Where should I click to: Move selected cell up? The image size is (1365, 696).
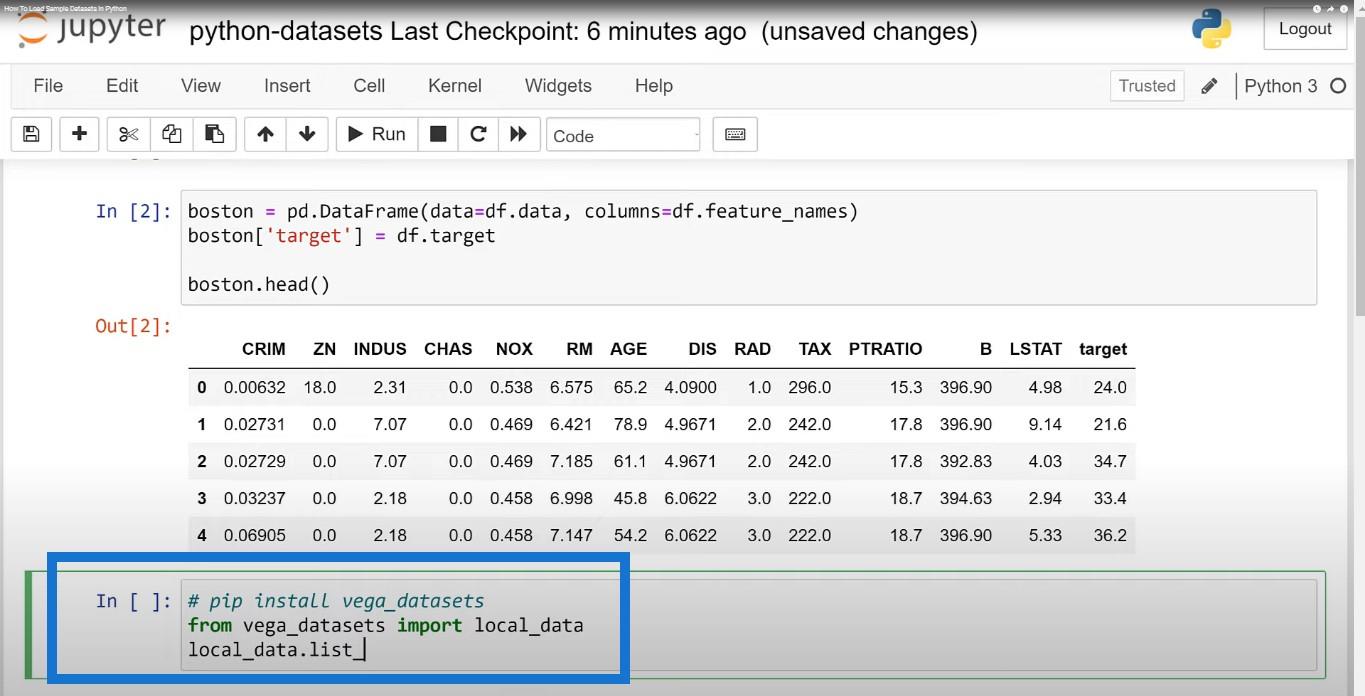pos(265,134)
